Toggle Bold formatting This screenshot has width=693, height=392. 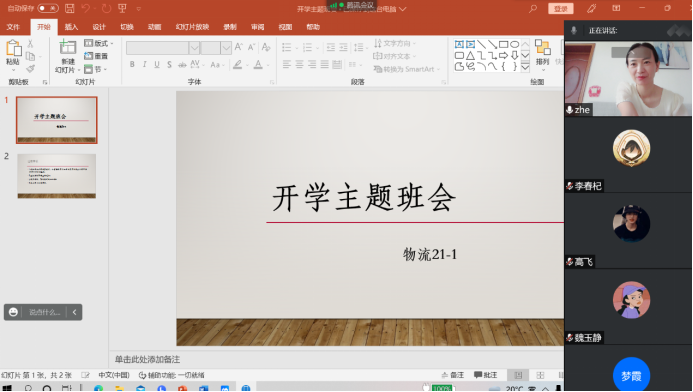pos(132,65)
